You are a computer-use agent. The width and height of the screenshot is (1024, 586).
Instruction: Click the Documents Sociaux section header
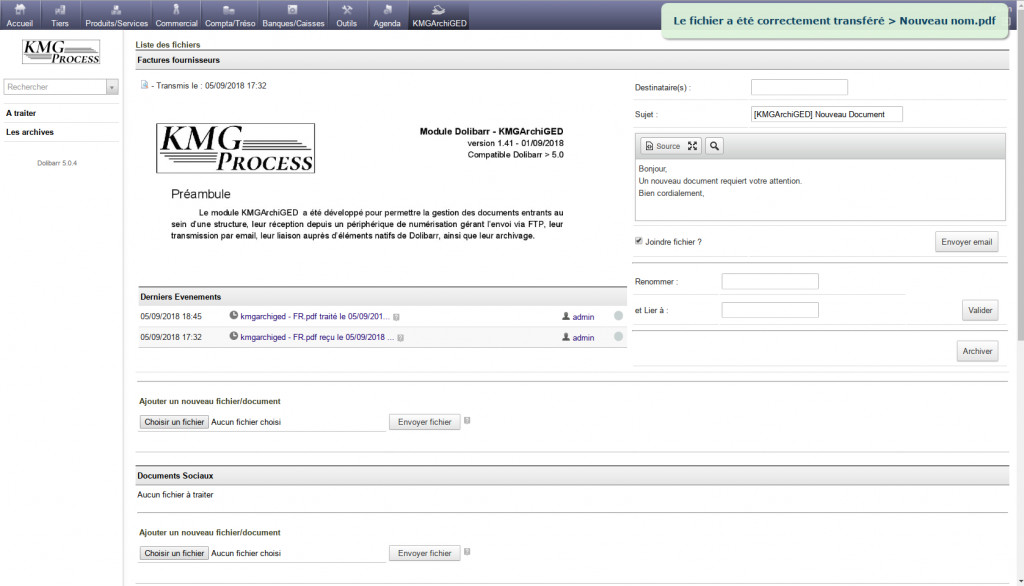coord(572,476)
